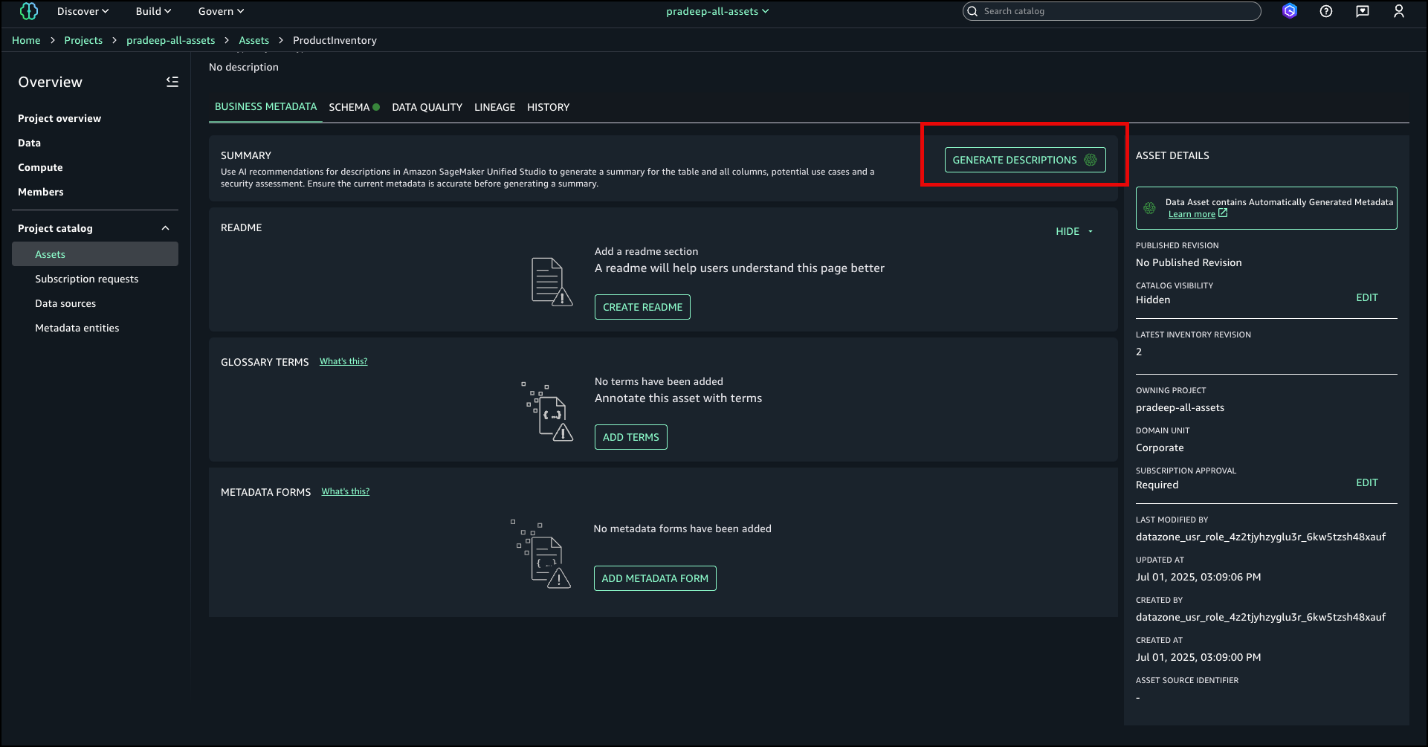Open Subscription requests in sidebar
This screenshot has height=747, width=1428.
pyautogui.click(x=87, y=279)
